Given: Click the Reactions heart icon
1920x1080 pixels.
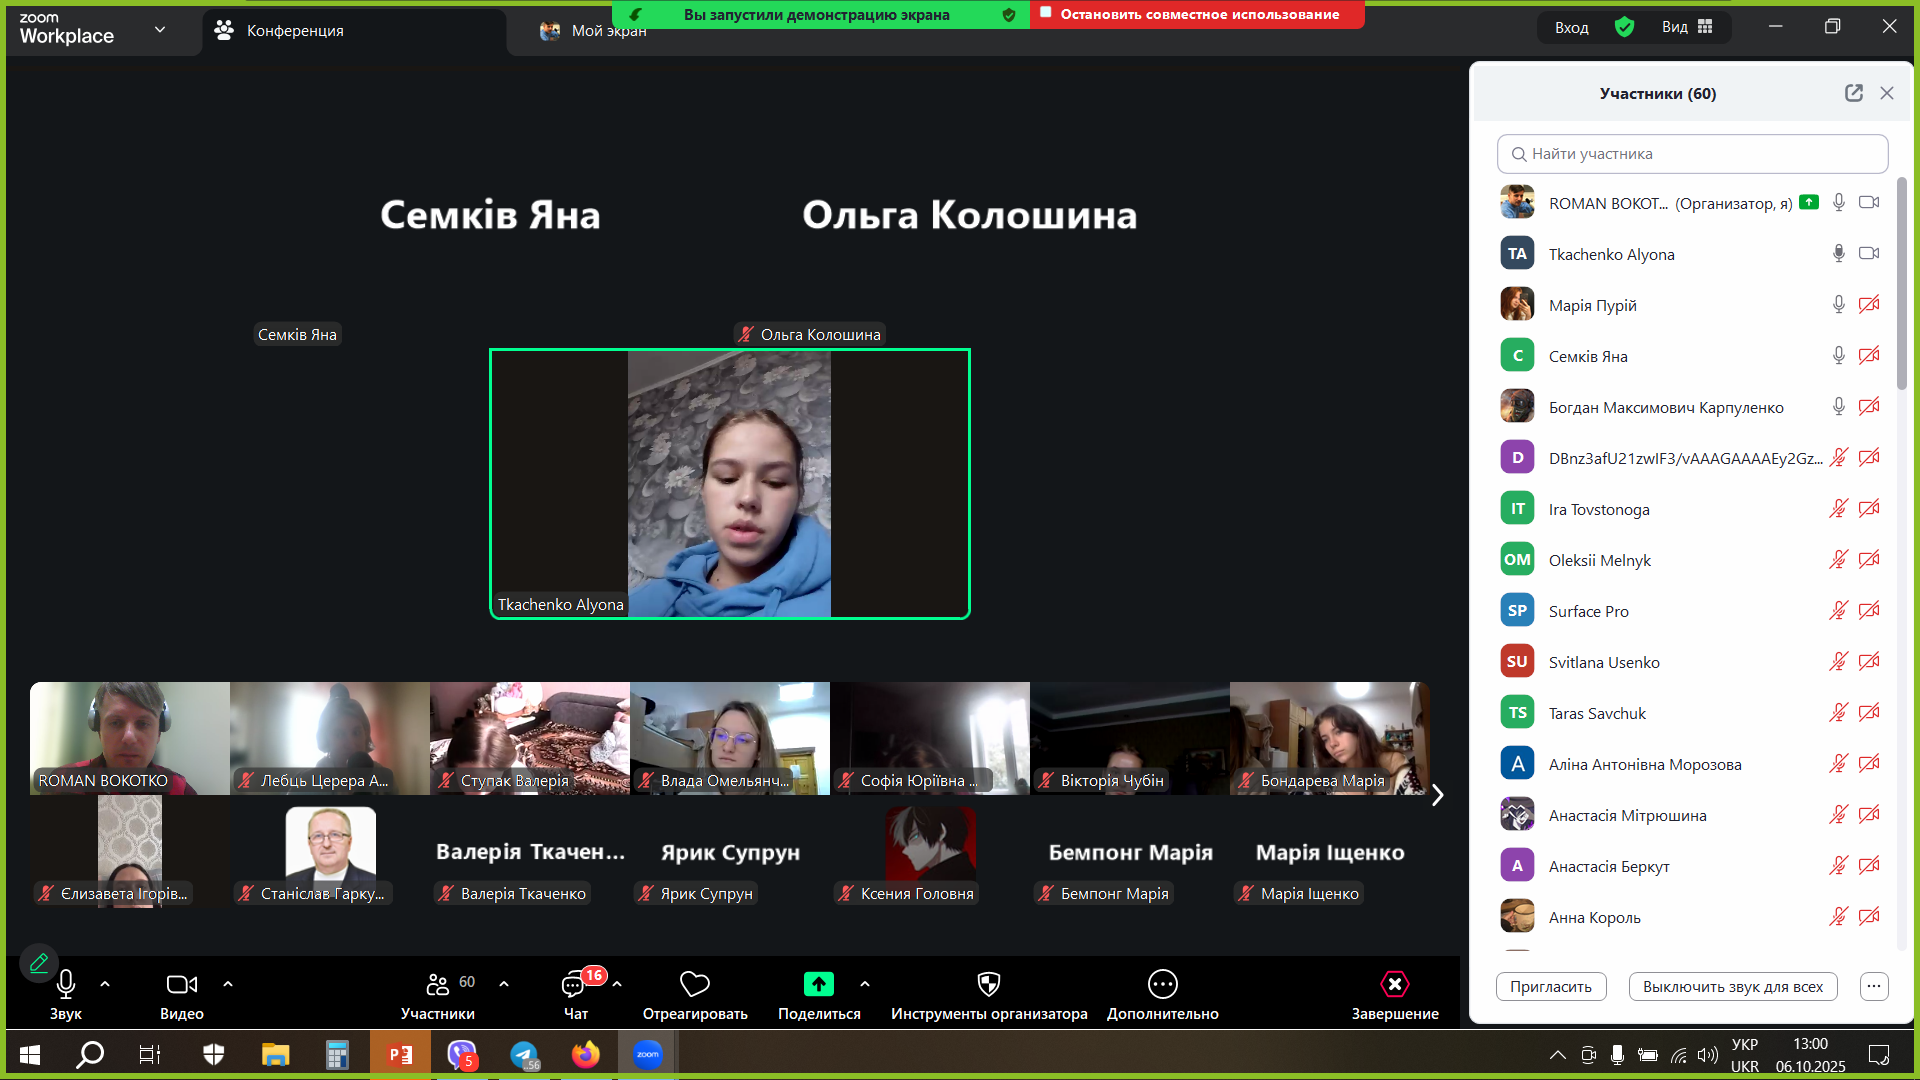Looking at the screenshot, I should [694, 985].
